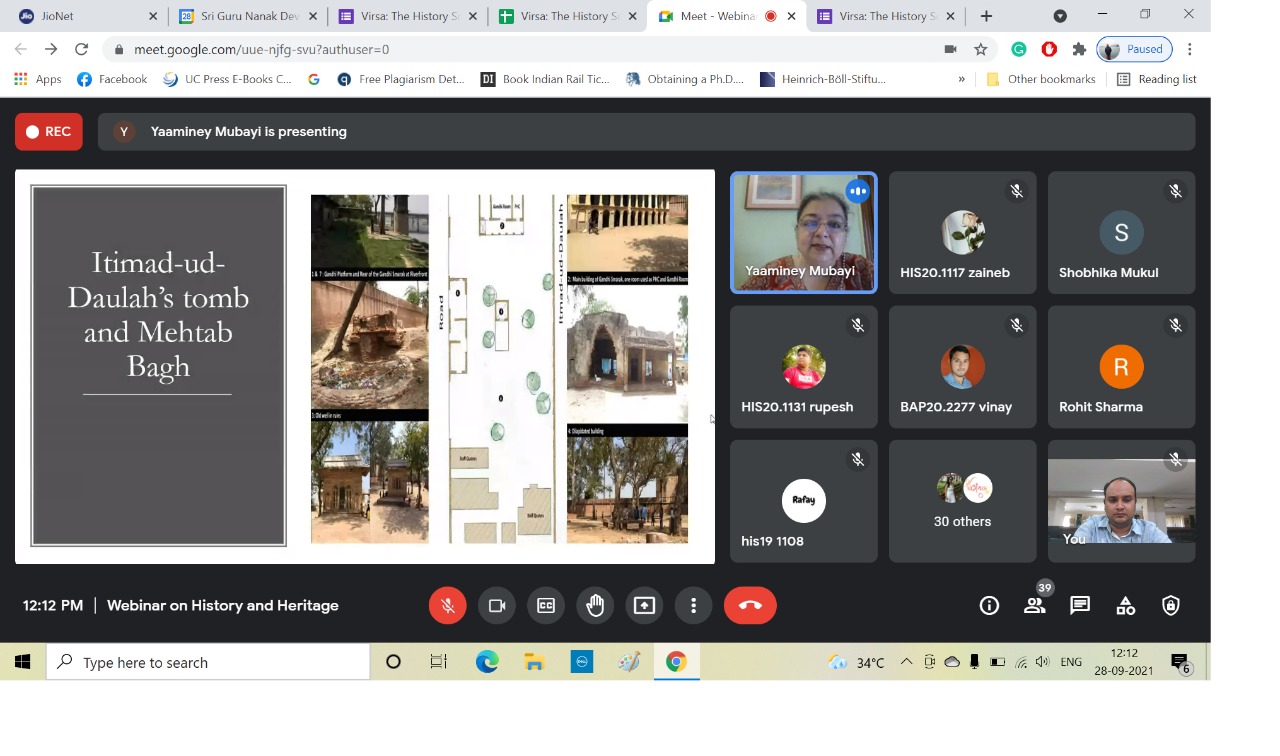Click the Windows taskbar search box
Screen dimensions: 1280x756
tap(208, 662)
